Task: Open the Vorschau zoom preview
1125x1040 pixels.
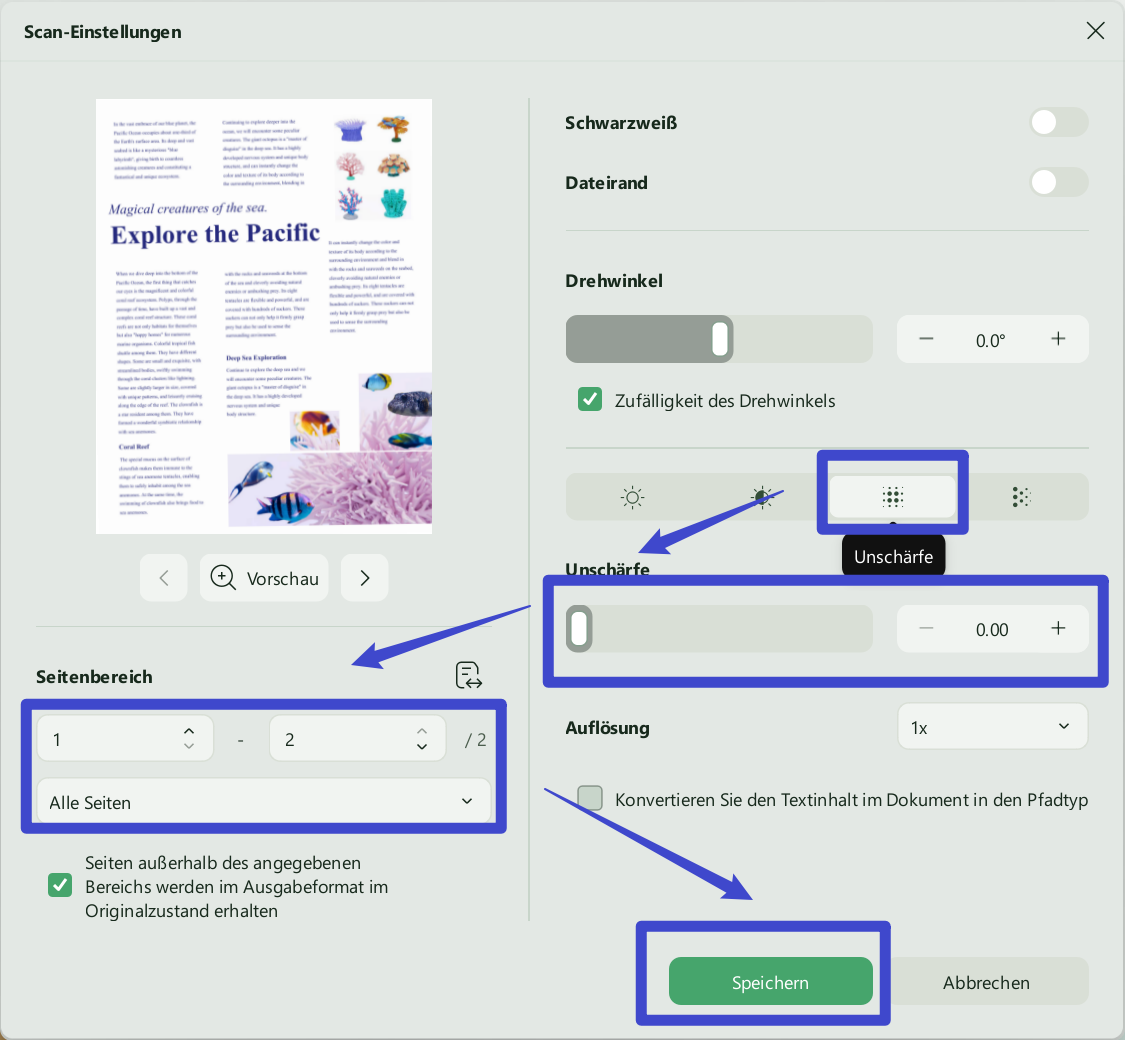Action: pos(264,578)
